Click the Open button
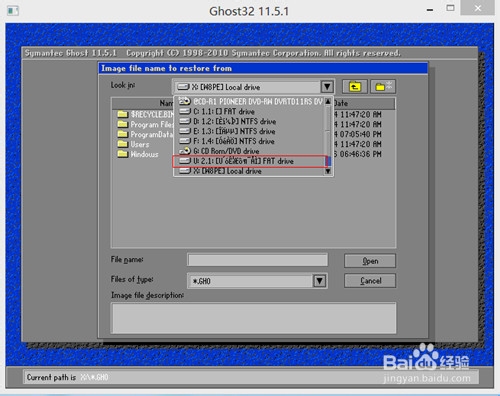This screenshot has height=396, width=500. pyautogui.click(x=370, y=261)
